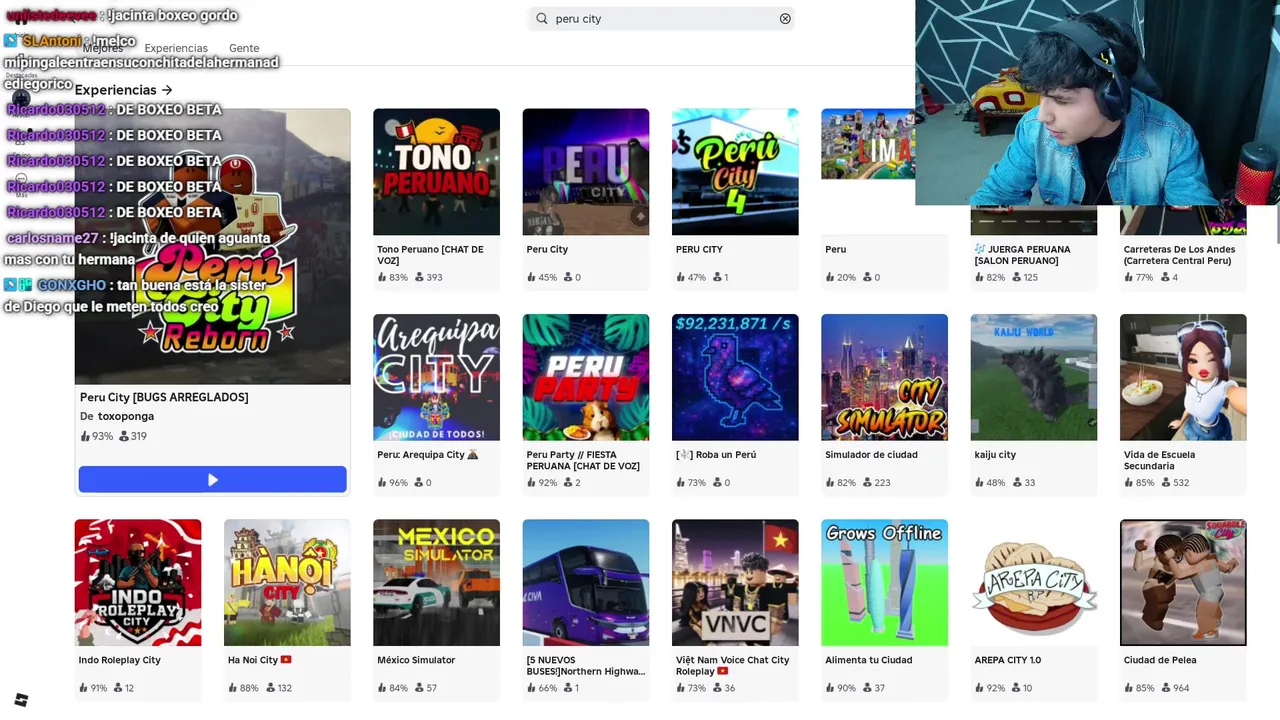Click inside the peru city search field
Viewport: 1280px width, 720px height.
662,19
